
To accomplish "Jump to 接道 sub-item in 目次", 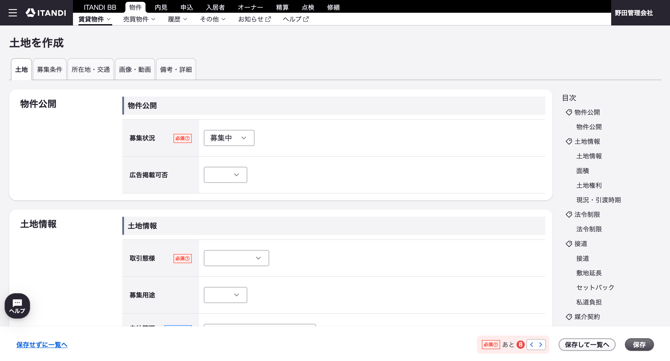I will (x=582, y=258).
